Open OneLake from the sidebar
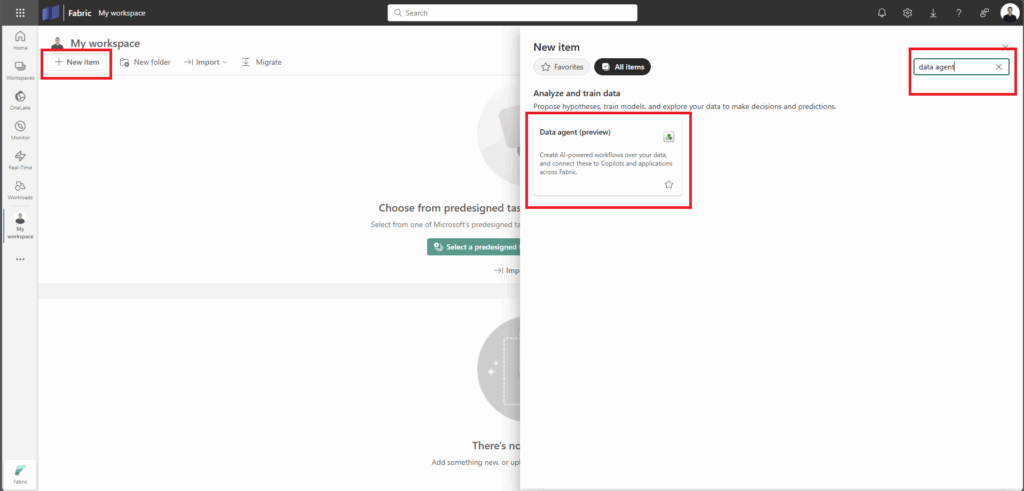The image size is (1024, 491). 20,100
